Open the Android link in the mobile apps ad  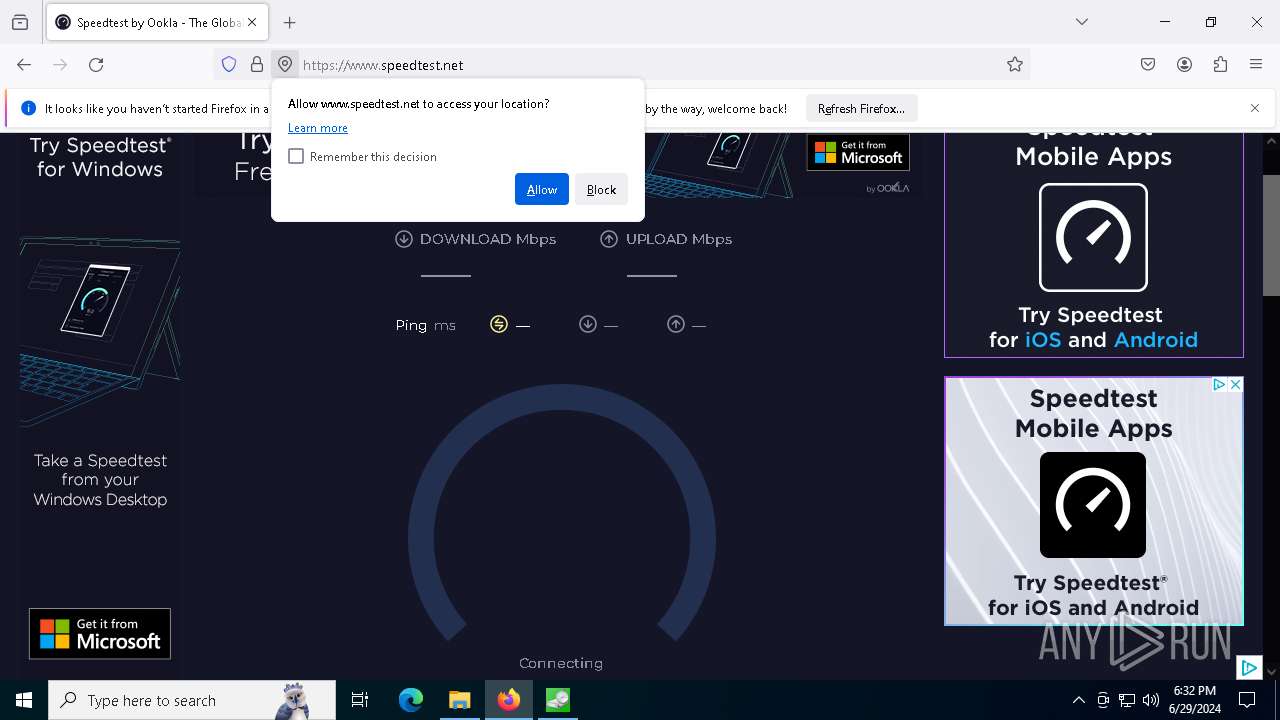point(1155,340)
